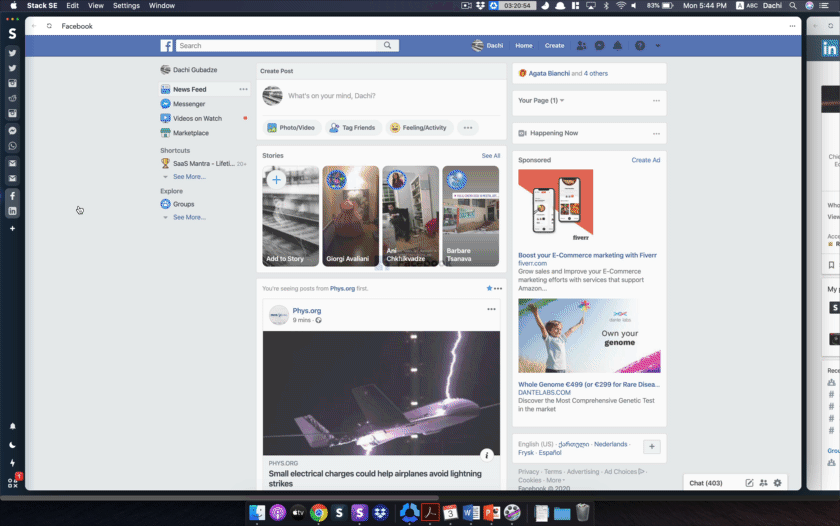The height and width of the screenshot is (526, 840).
Task: Open the Reddit app in Stack sidebar
Action: (x=12, y=98)
